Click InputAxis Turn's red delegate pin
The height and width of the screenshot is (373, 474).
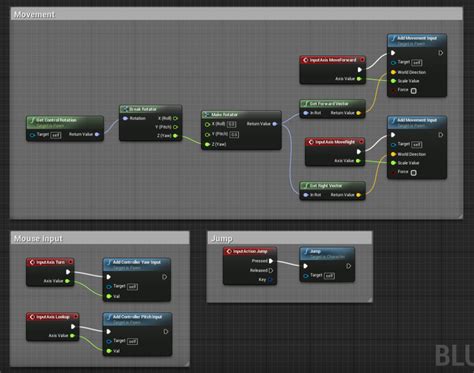click(71, 262)
